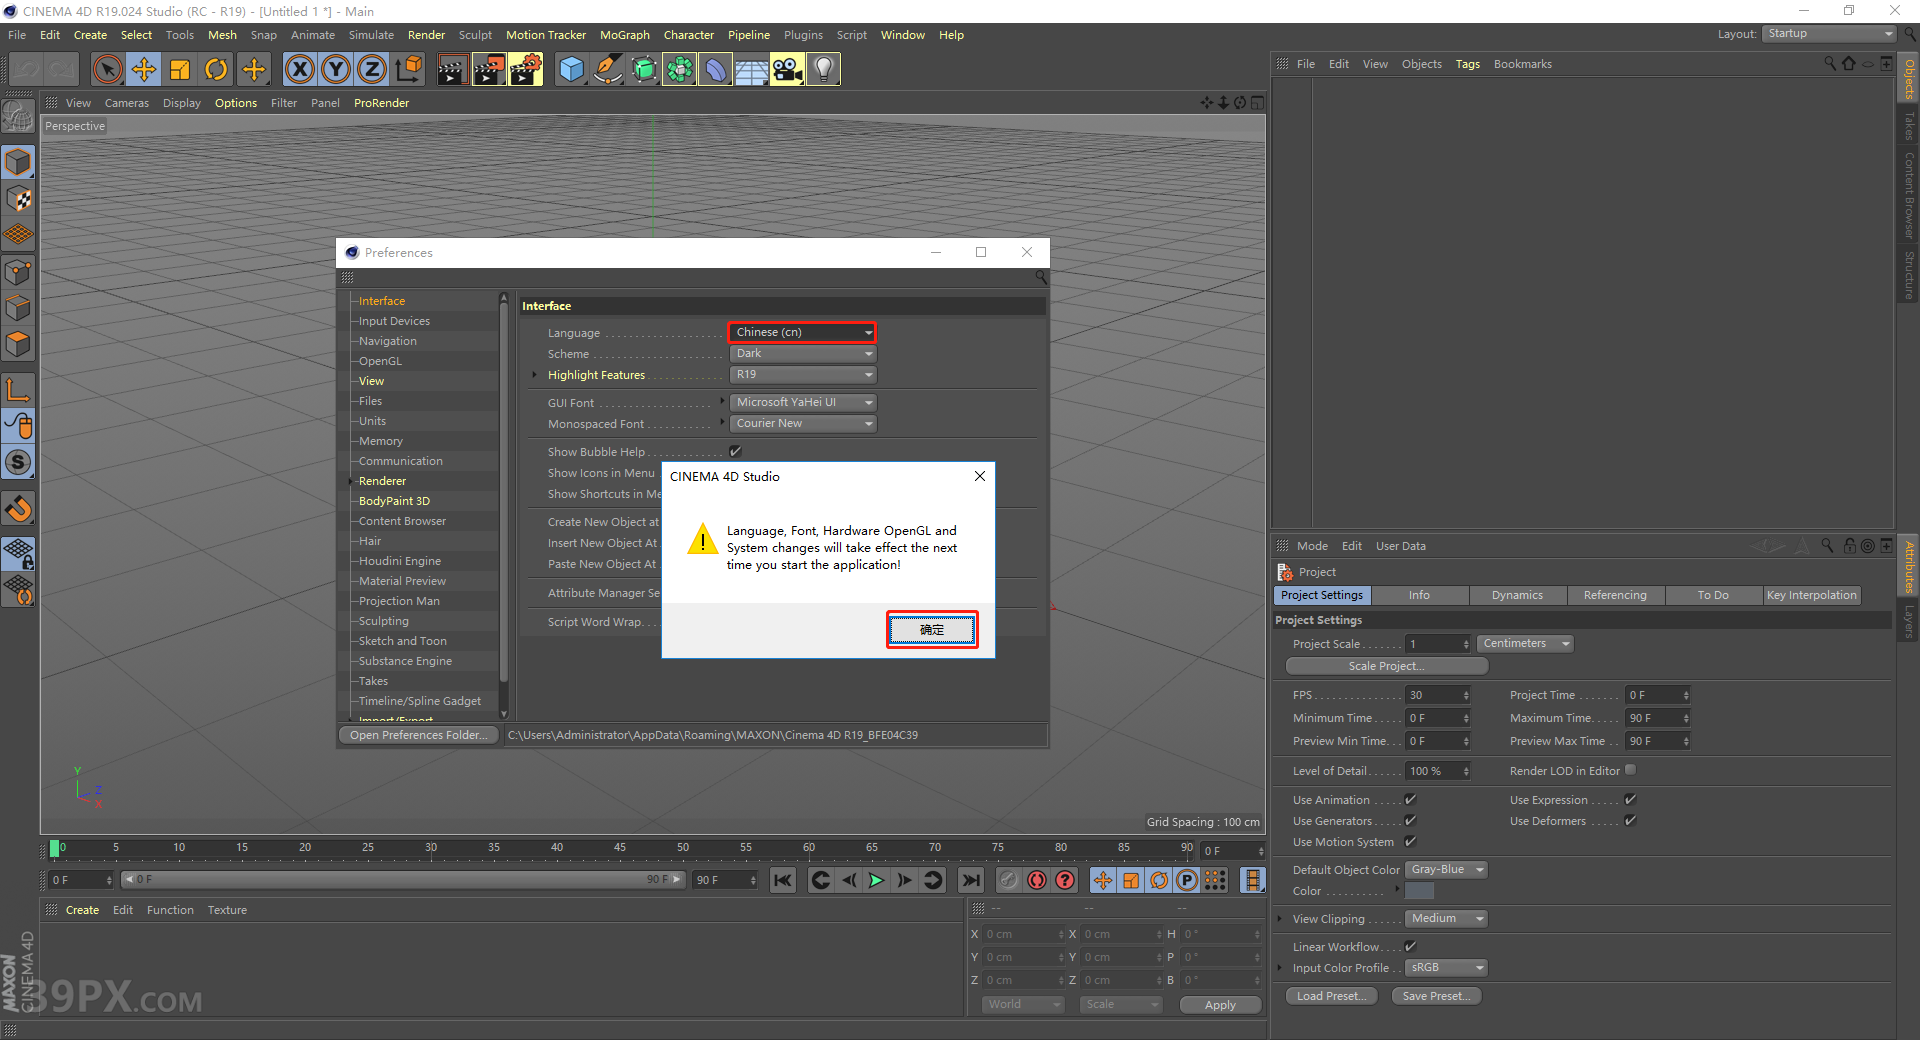Open the Language dropdown showing Chinese (cn)
The image size is (1920, 1040).
pyautogui.click(x=801, y=332)
